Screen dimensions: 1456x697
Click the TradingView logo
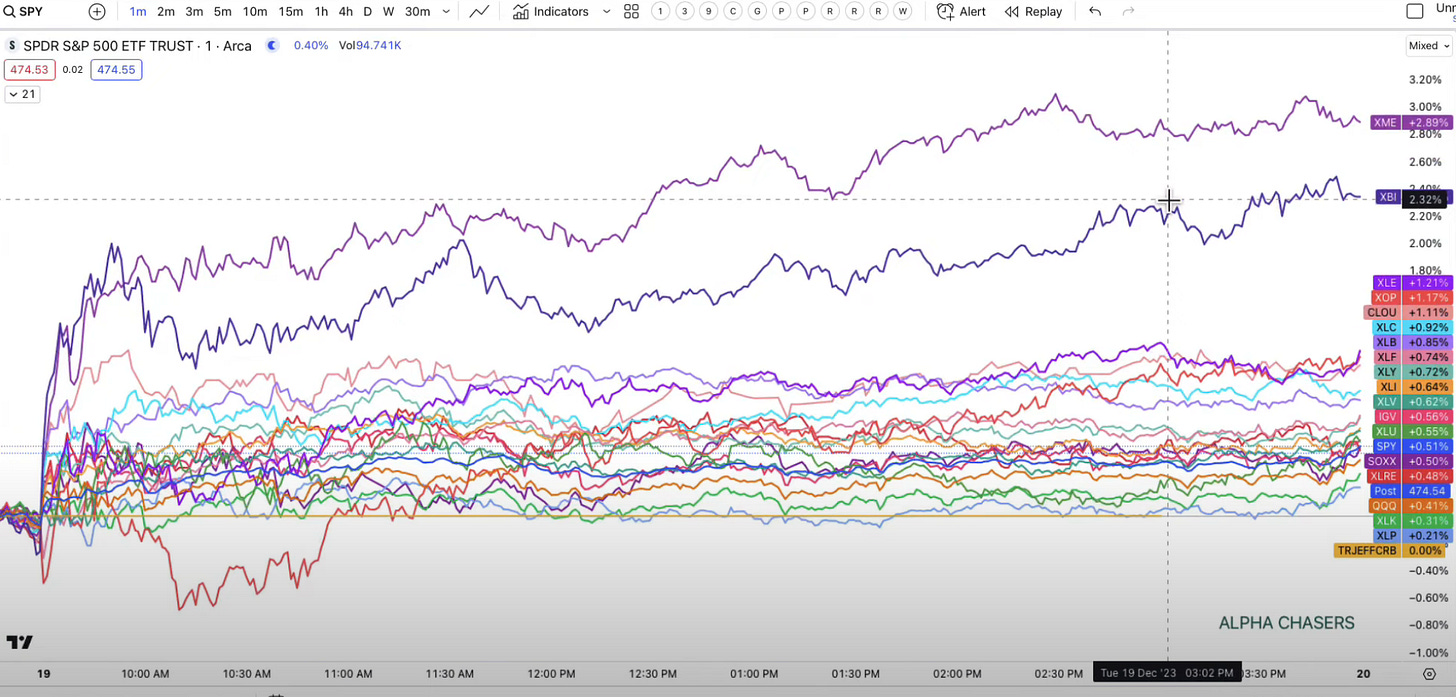pos(19,642)
